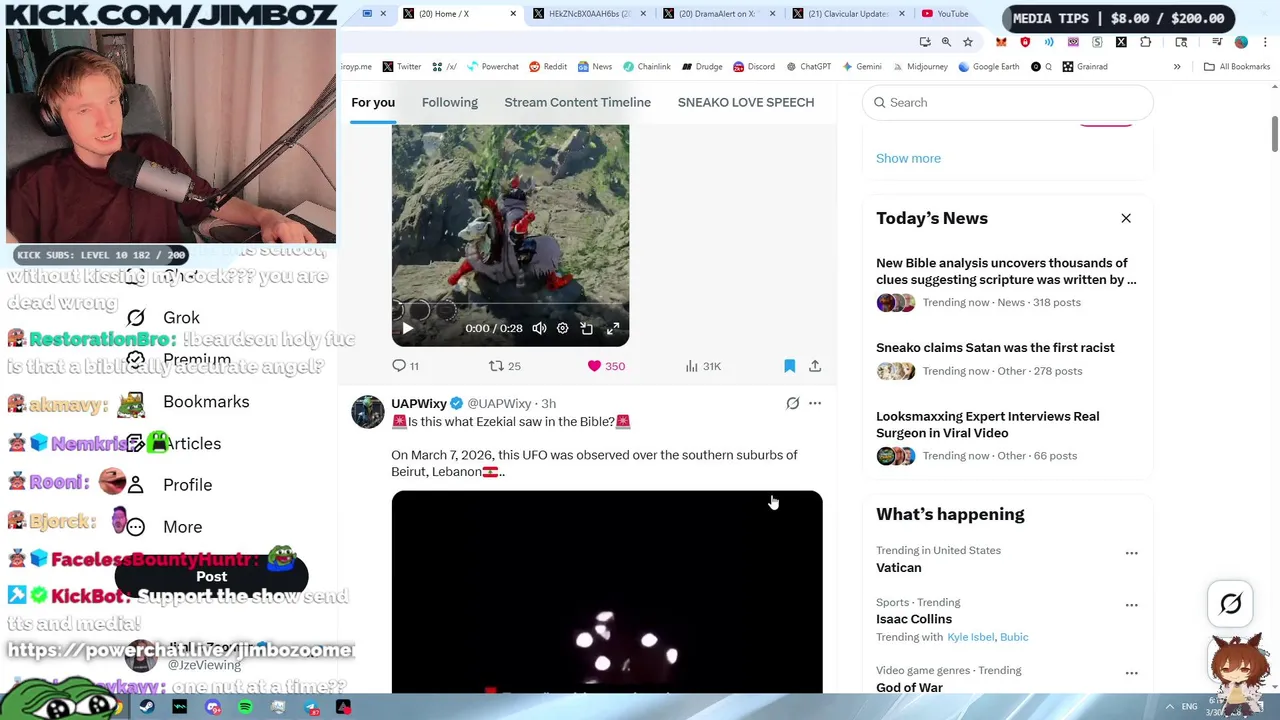
Task: Open the Bubic trending link
Action: click(x=1014, y=637)
